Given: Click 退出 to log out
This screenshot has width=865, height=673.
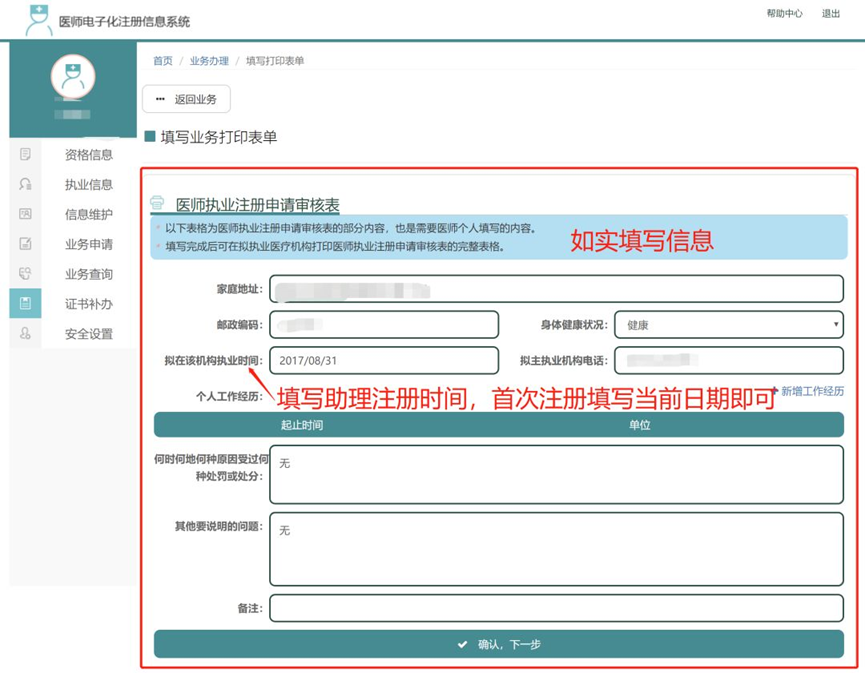Looking at the screenshot, I should (x=831, y=14).
